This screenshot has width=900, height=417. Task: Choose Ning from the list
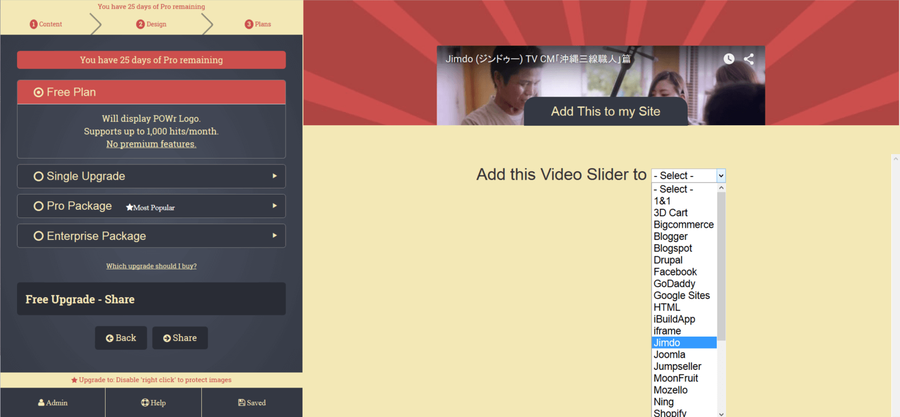684,402
